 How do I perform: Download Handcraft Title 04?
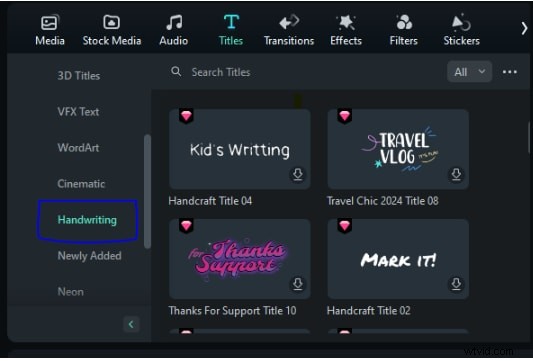click(x=298, y=175)
